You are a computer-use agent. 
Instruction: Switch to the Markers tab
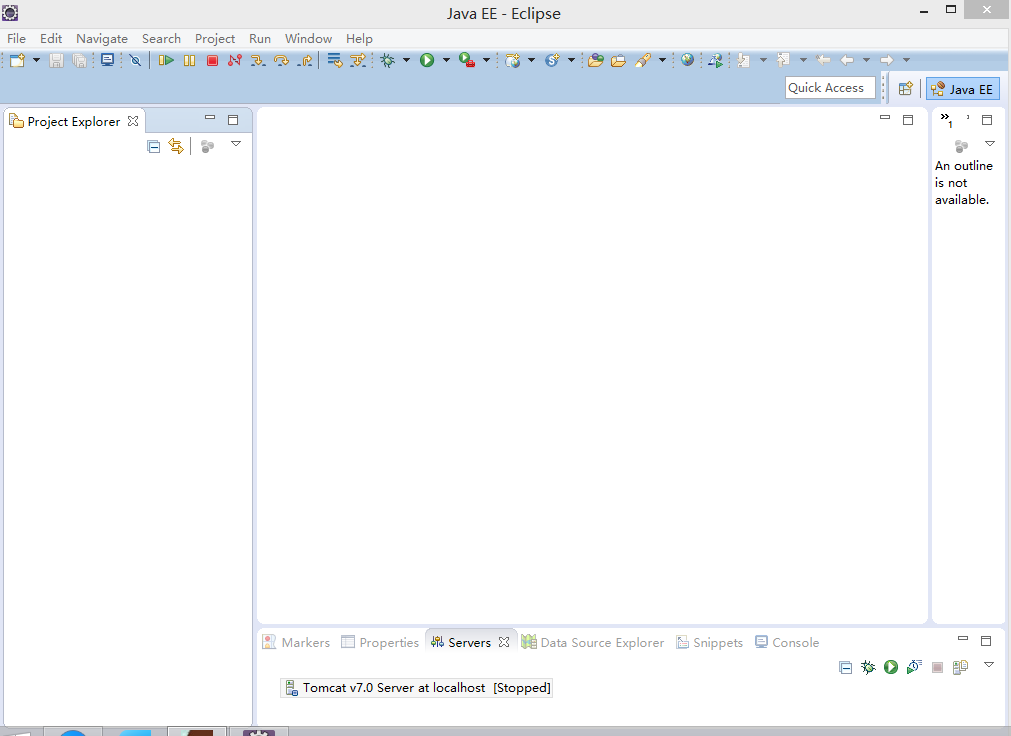pyautogui.click(x=297, y=642)
